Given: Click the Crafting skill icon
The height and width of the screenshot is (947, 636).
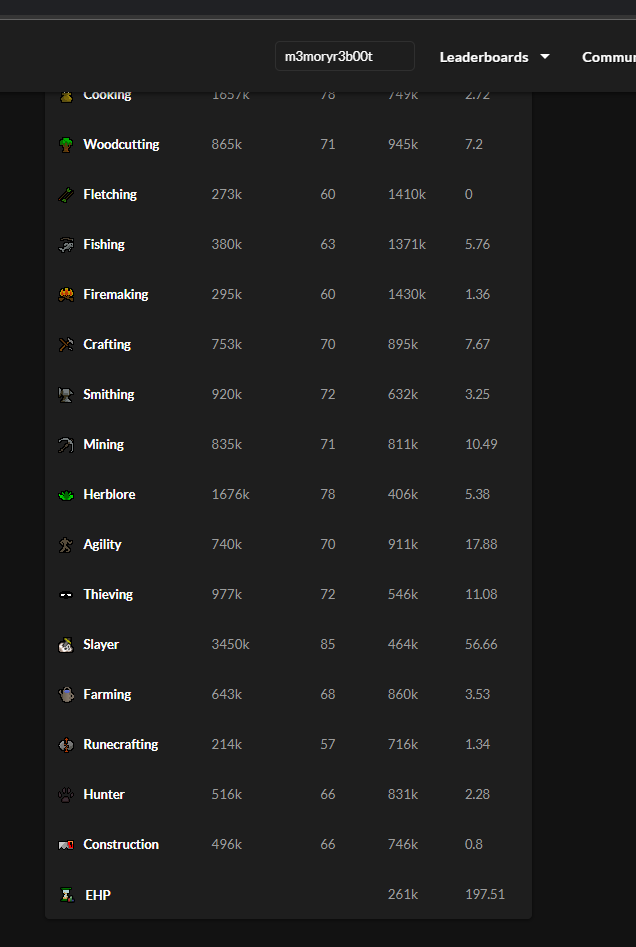Looking at the screenshot, I should click(x=66, y=344).
